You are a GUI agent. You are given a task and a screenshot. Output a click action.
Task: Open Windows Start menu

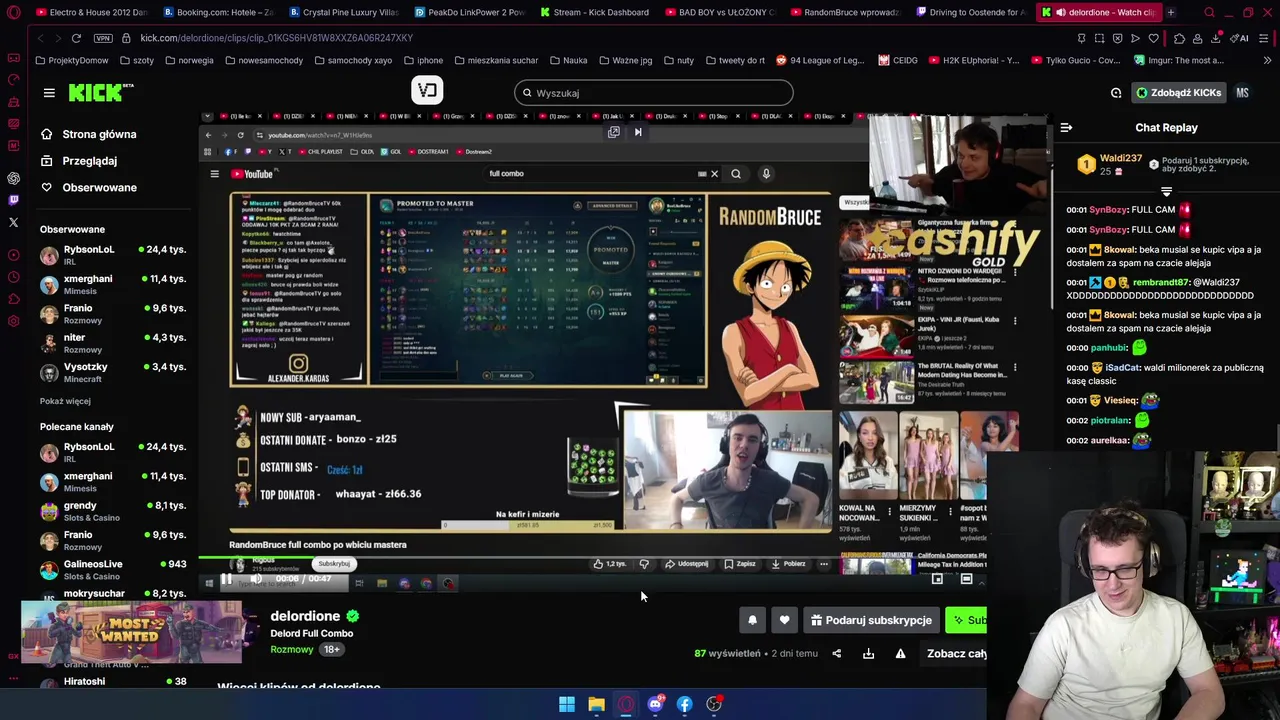567,704
